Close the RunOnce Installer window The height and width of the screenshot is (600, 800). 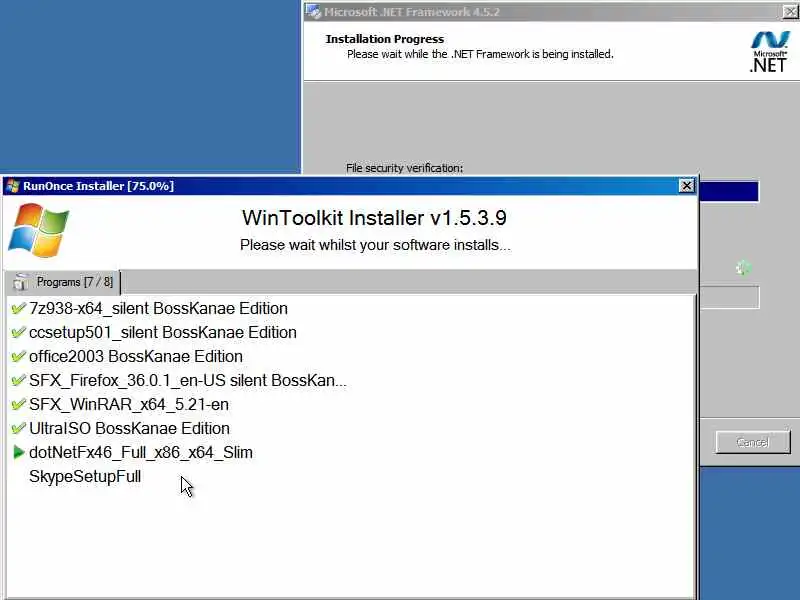687,186
